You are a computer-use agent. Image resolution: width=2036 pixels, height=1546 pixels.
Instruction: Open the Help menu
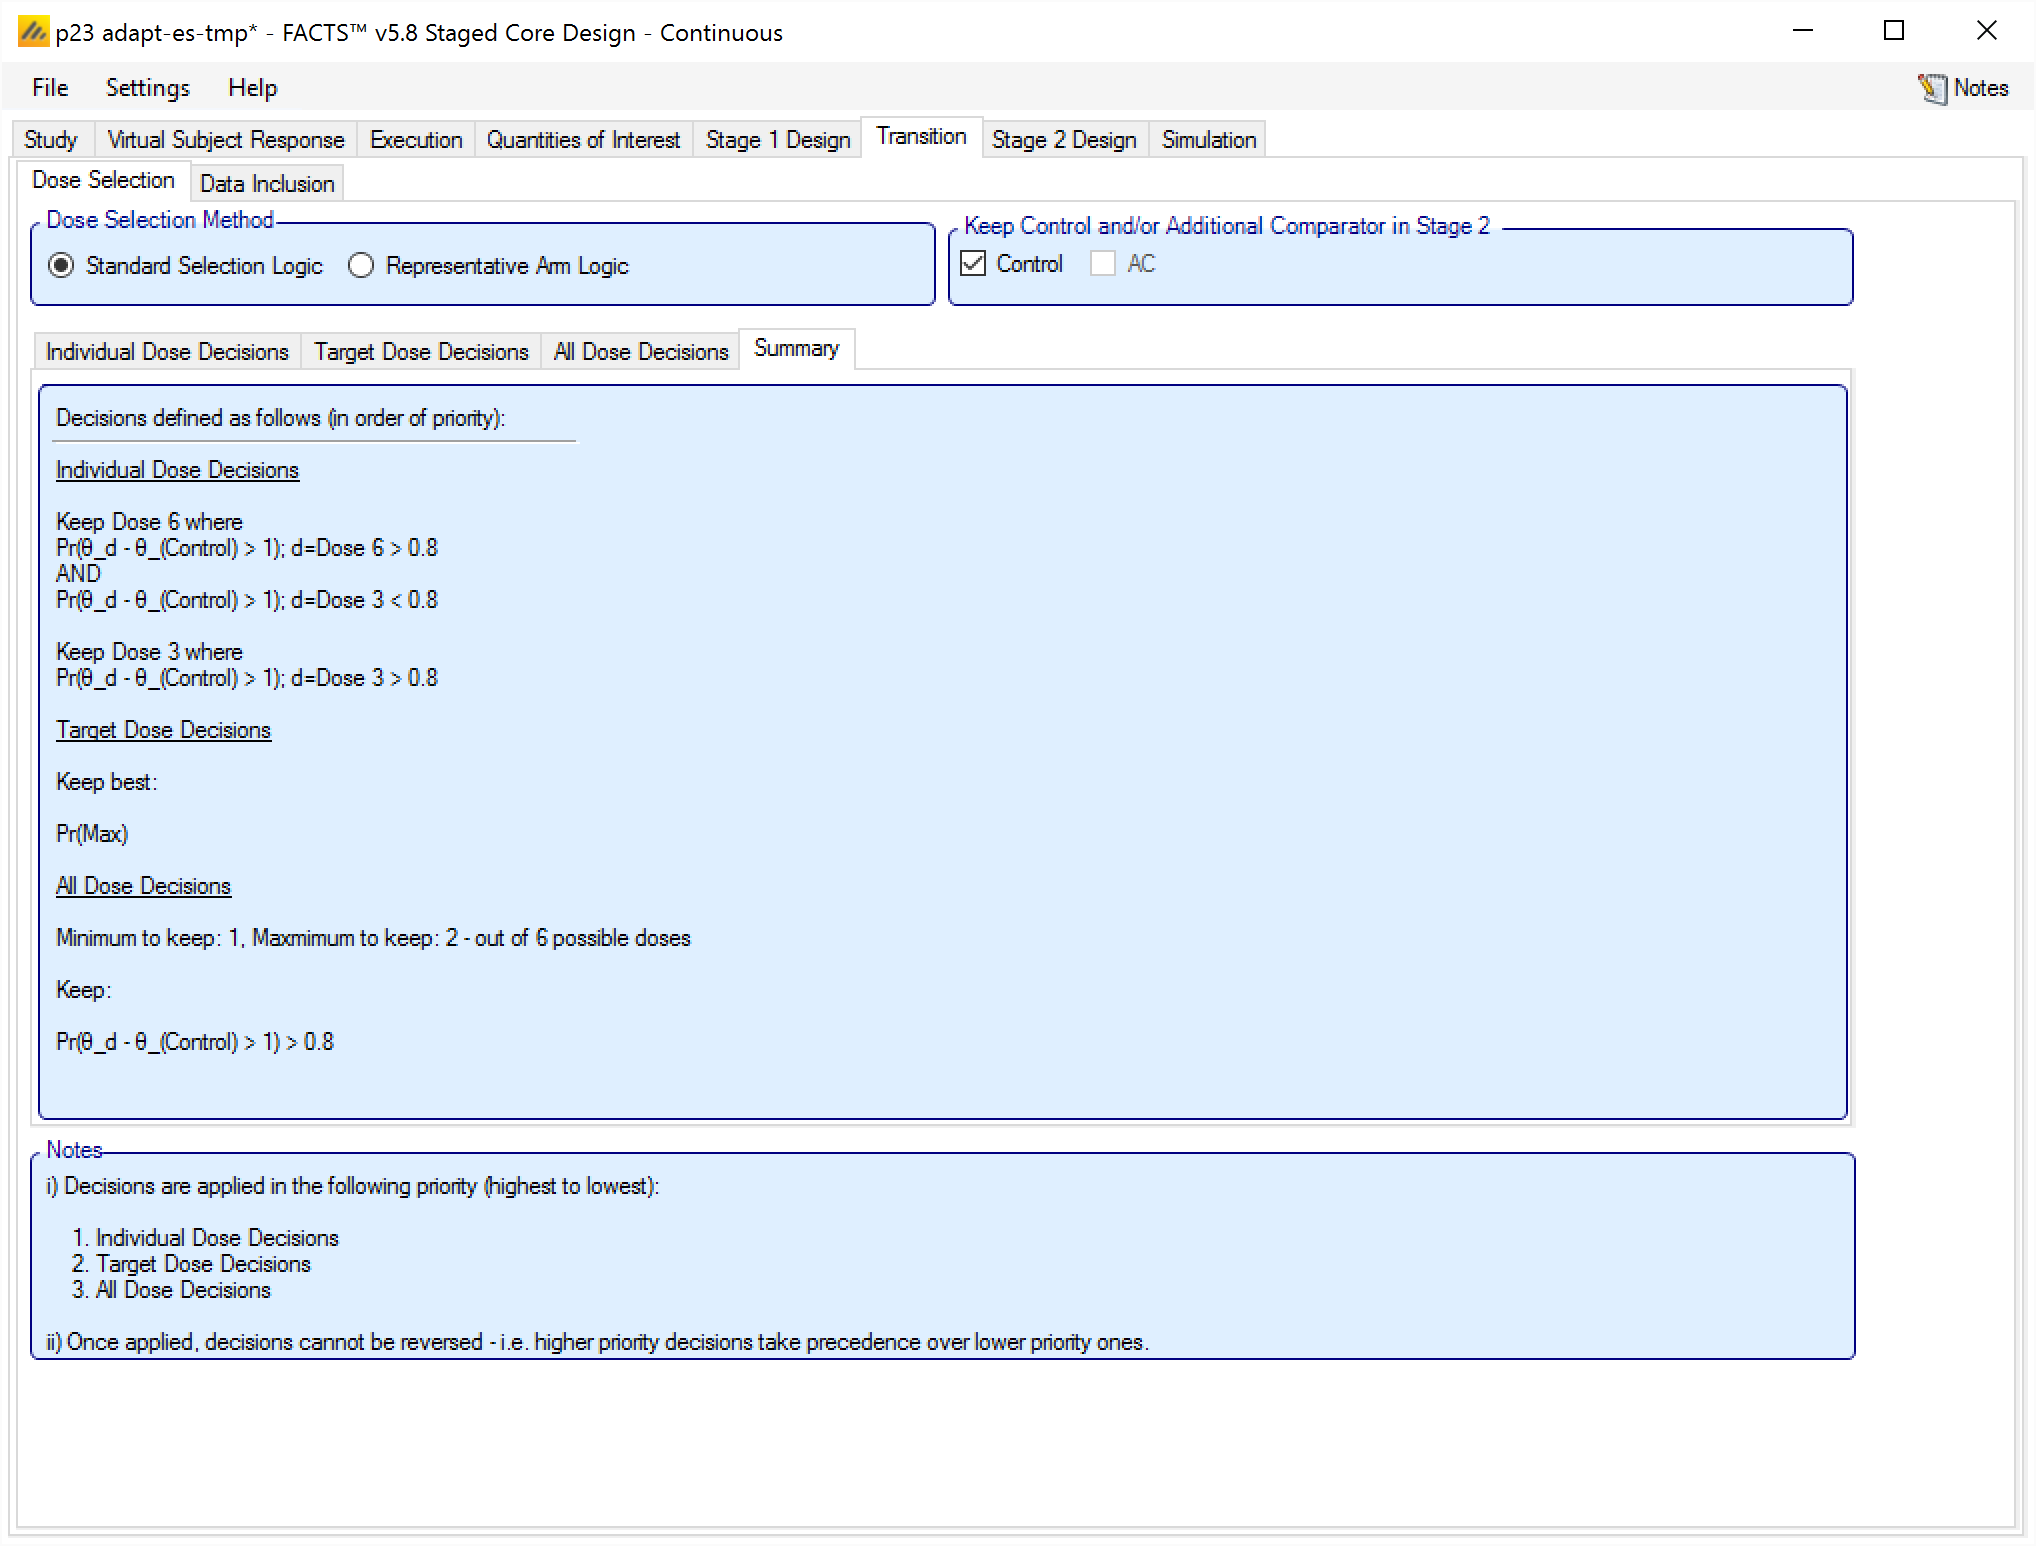[252, 88]
